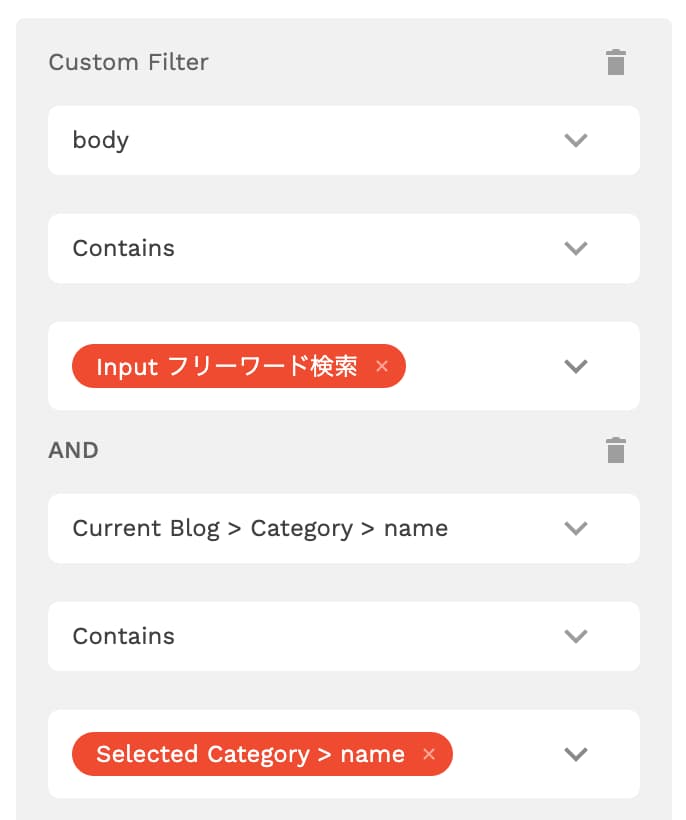
Task: Select the Input フリーワード検索 chip
Action: pyautogui.click(x=227, y=366)
